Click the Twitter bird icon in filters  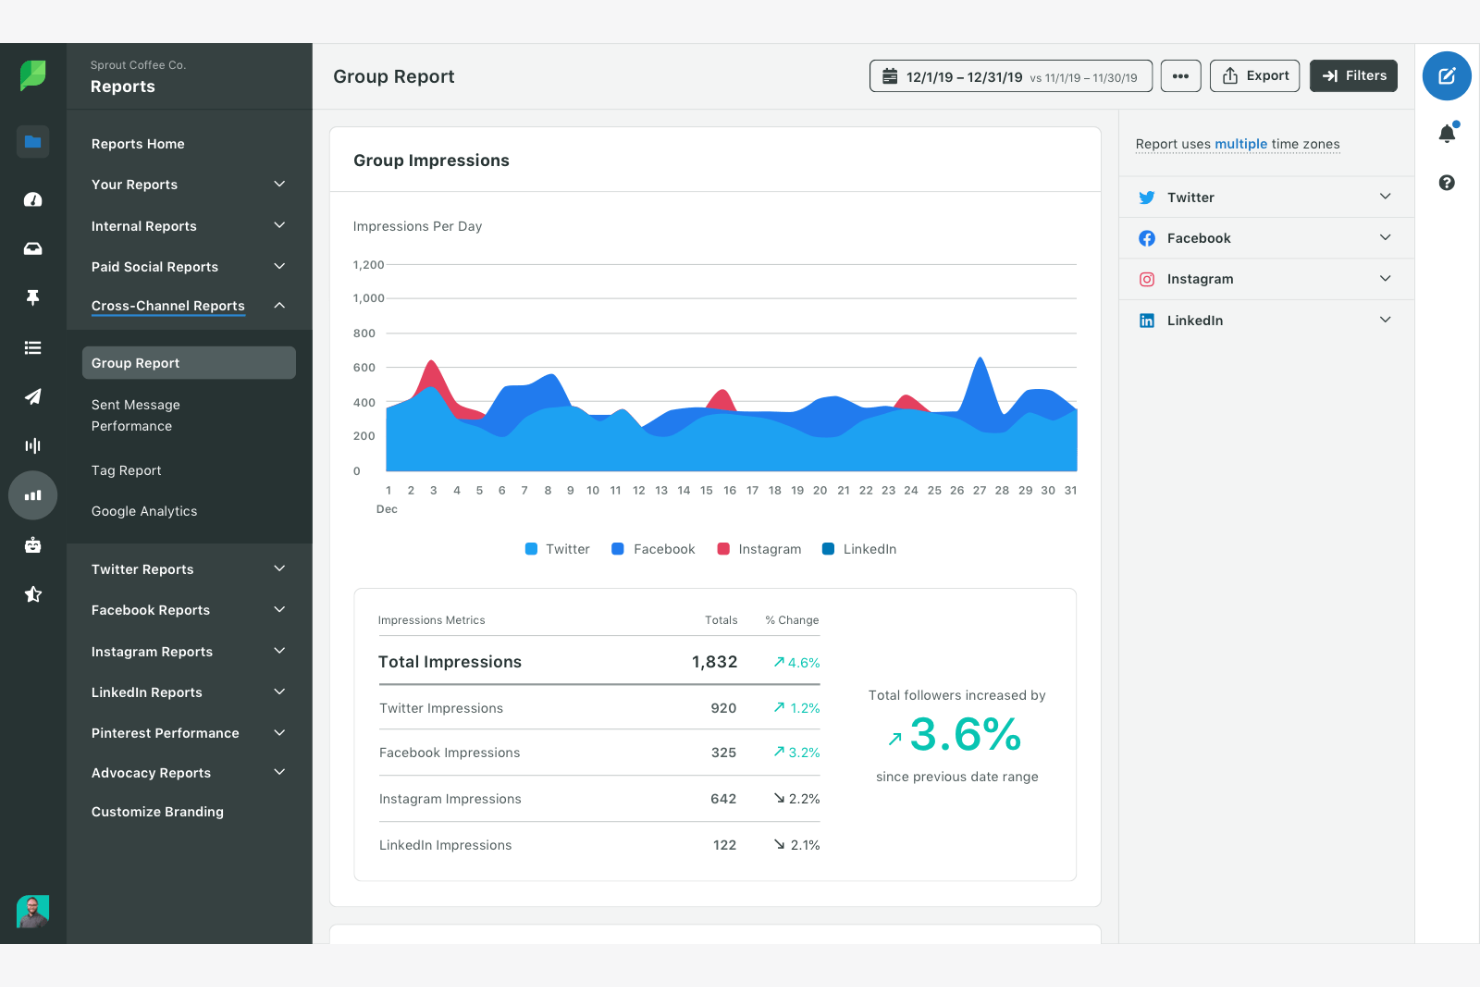pos(1147,198)
